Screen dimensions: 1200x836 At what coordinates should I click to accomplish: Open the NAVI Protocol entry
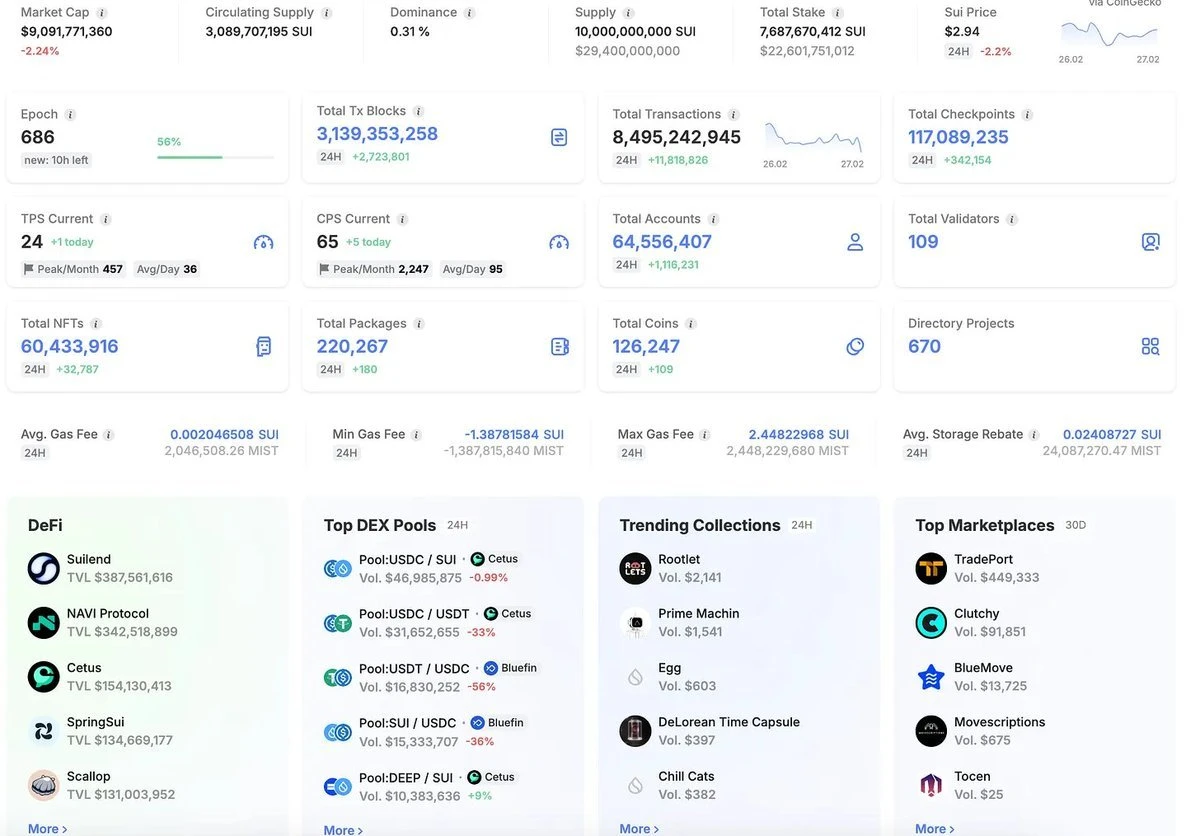108,614
